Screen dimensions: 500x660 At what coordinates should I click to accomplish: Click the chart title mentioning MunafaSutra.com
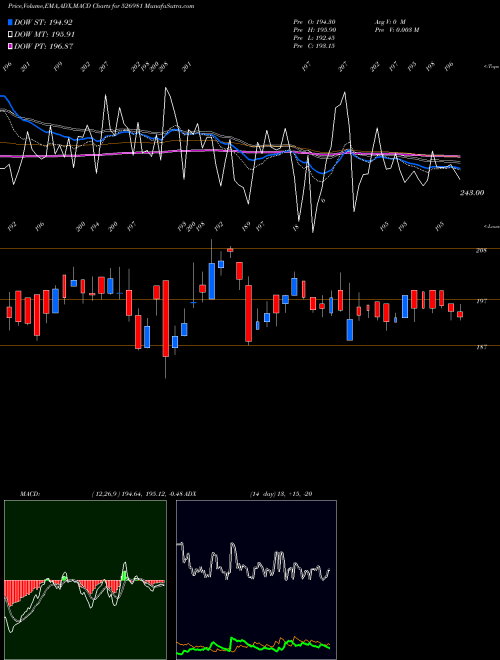(101, 6)
